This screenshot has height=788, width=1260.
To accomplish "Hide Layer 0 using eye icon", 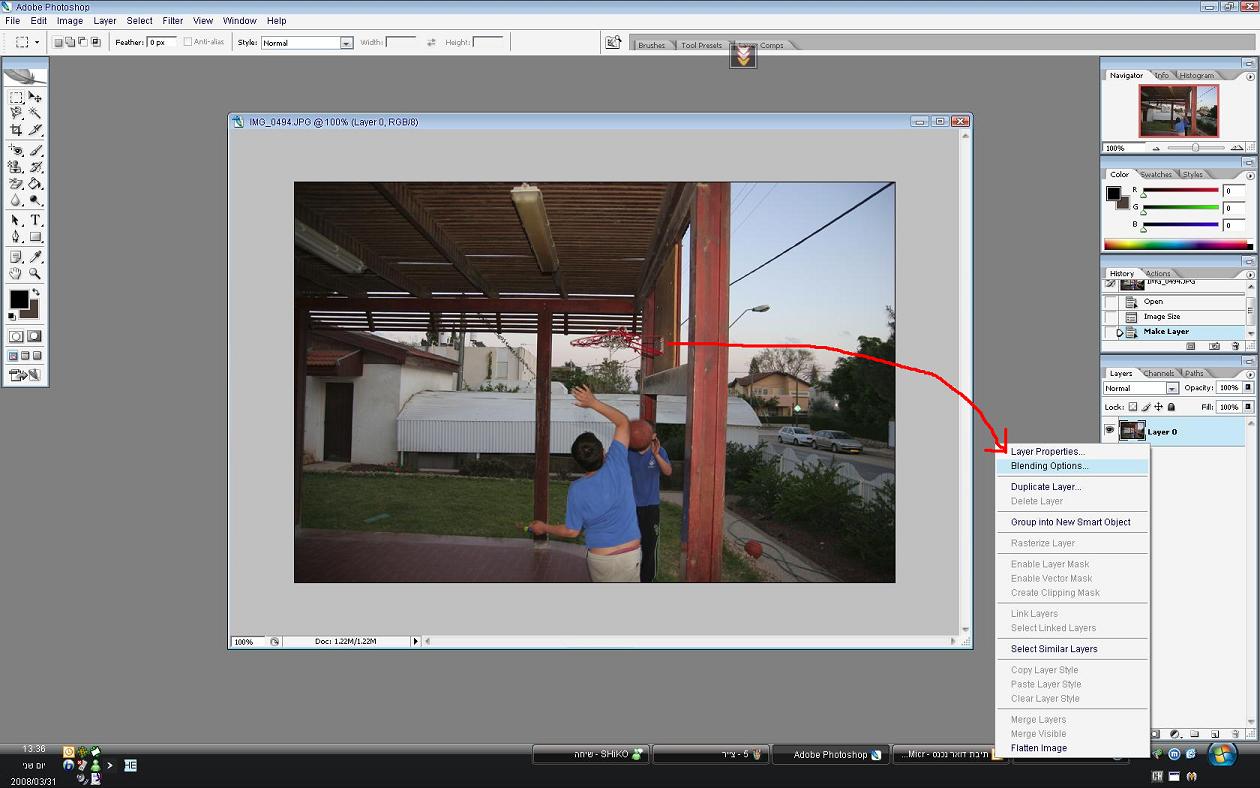I will 1109,431.
